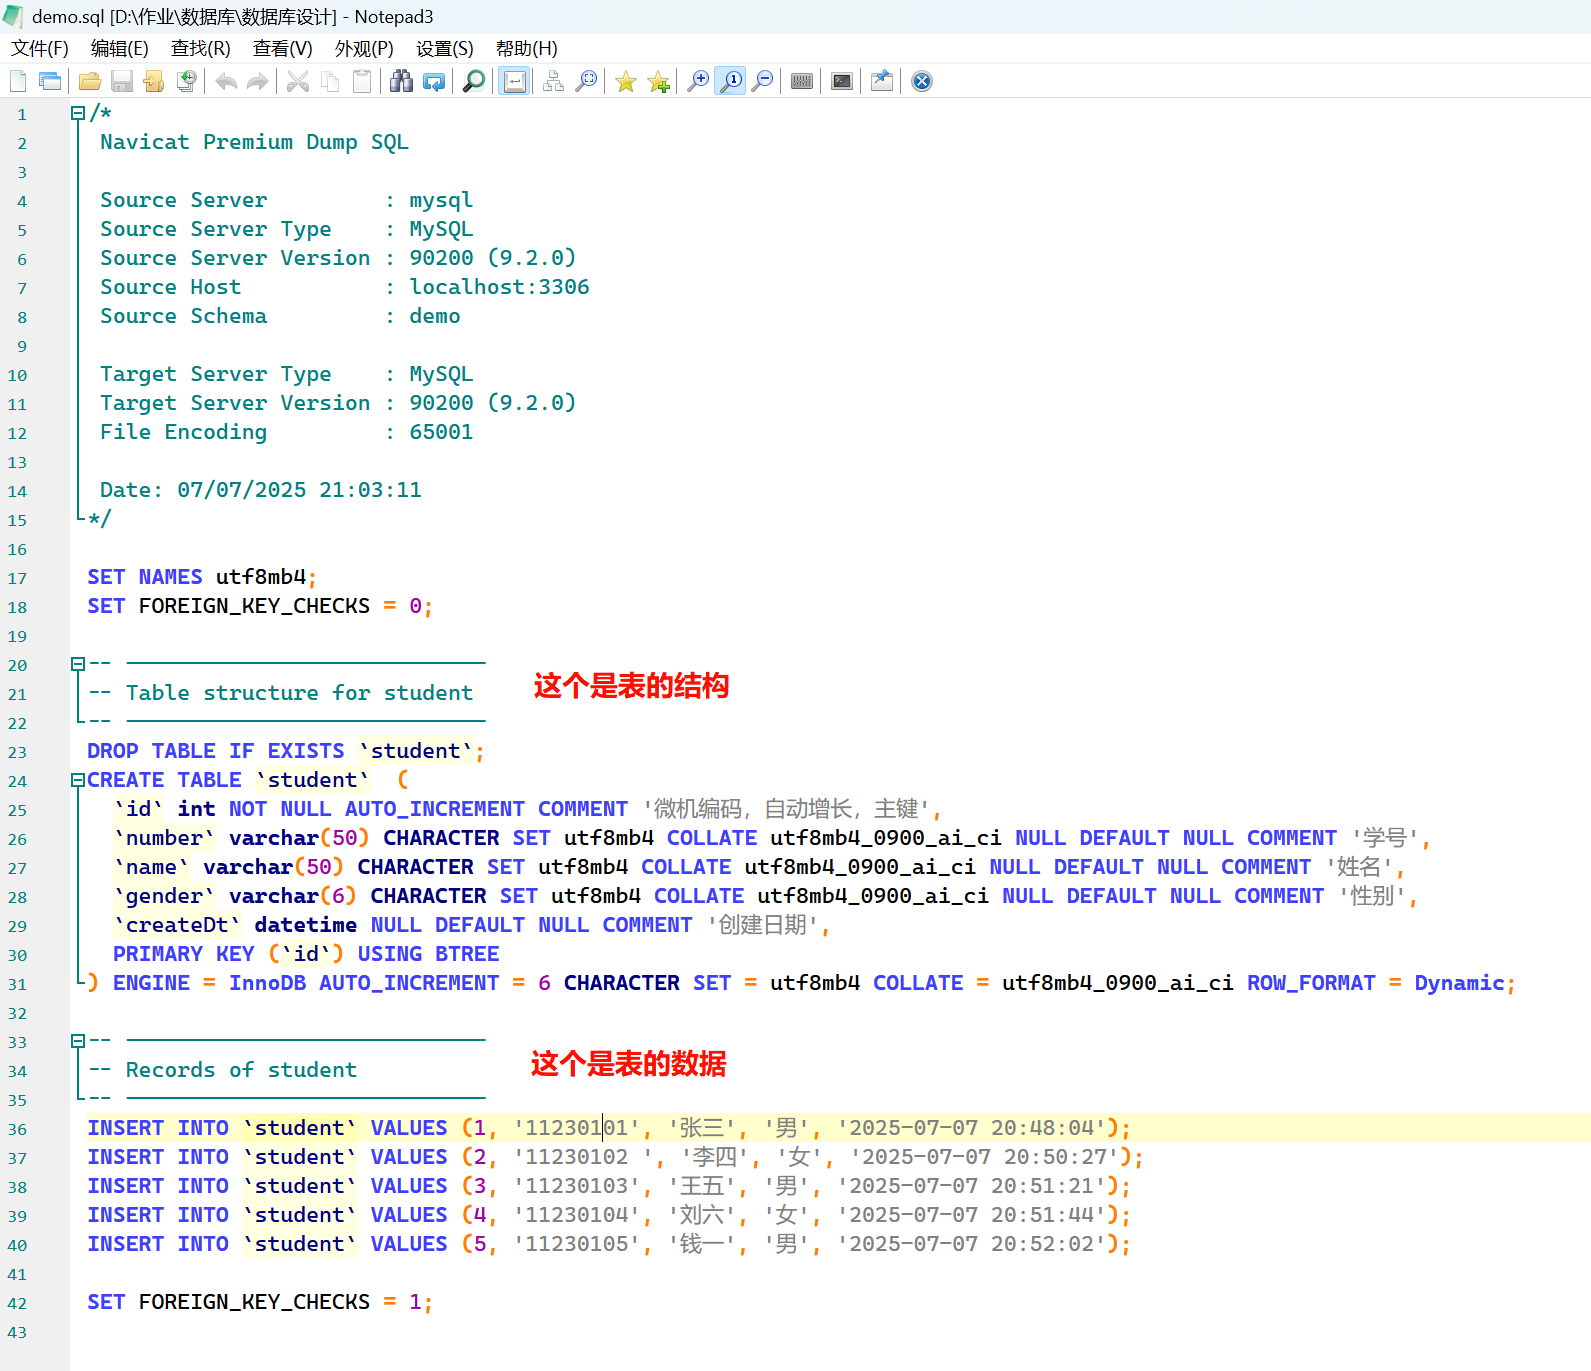Click line number 42 in the margin

click(x=18, y=1303)
